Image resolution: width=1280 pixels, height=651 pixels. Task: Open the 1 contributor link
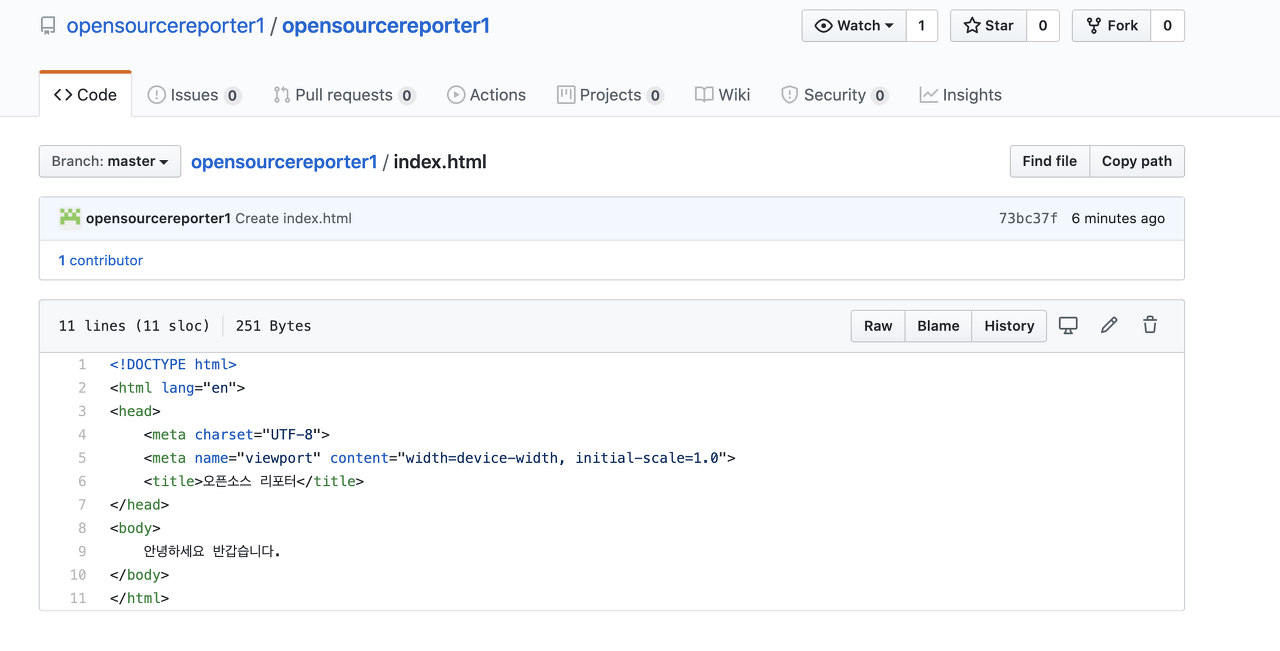[101, 260]
